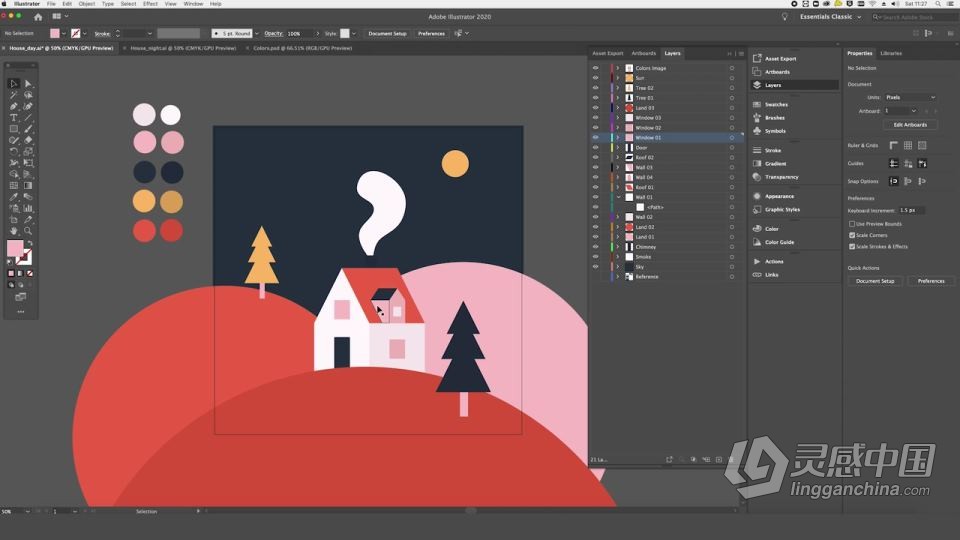Toggle visibility of Window 01 layer
Viewport: 960px width, 540px height.
pos(595,138)
